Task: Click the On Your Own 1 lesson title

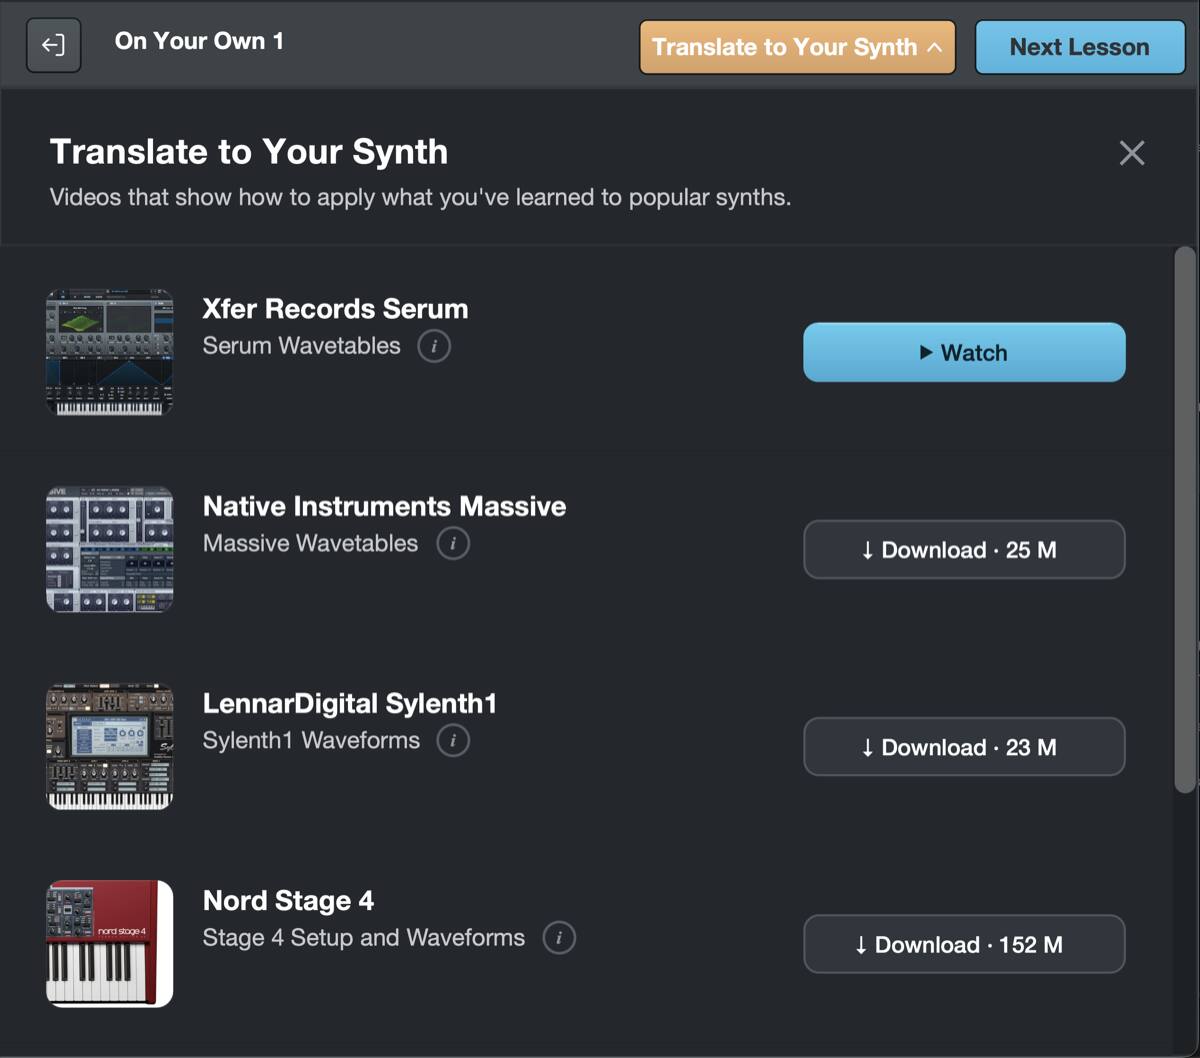Action: (x=199, y=41)
